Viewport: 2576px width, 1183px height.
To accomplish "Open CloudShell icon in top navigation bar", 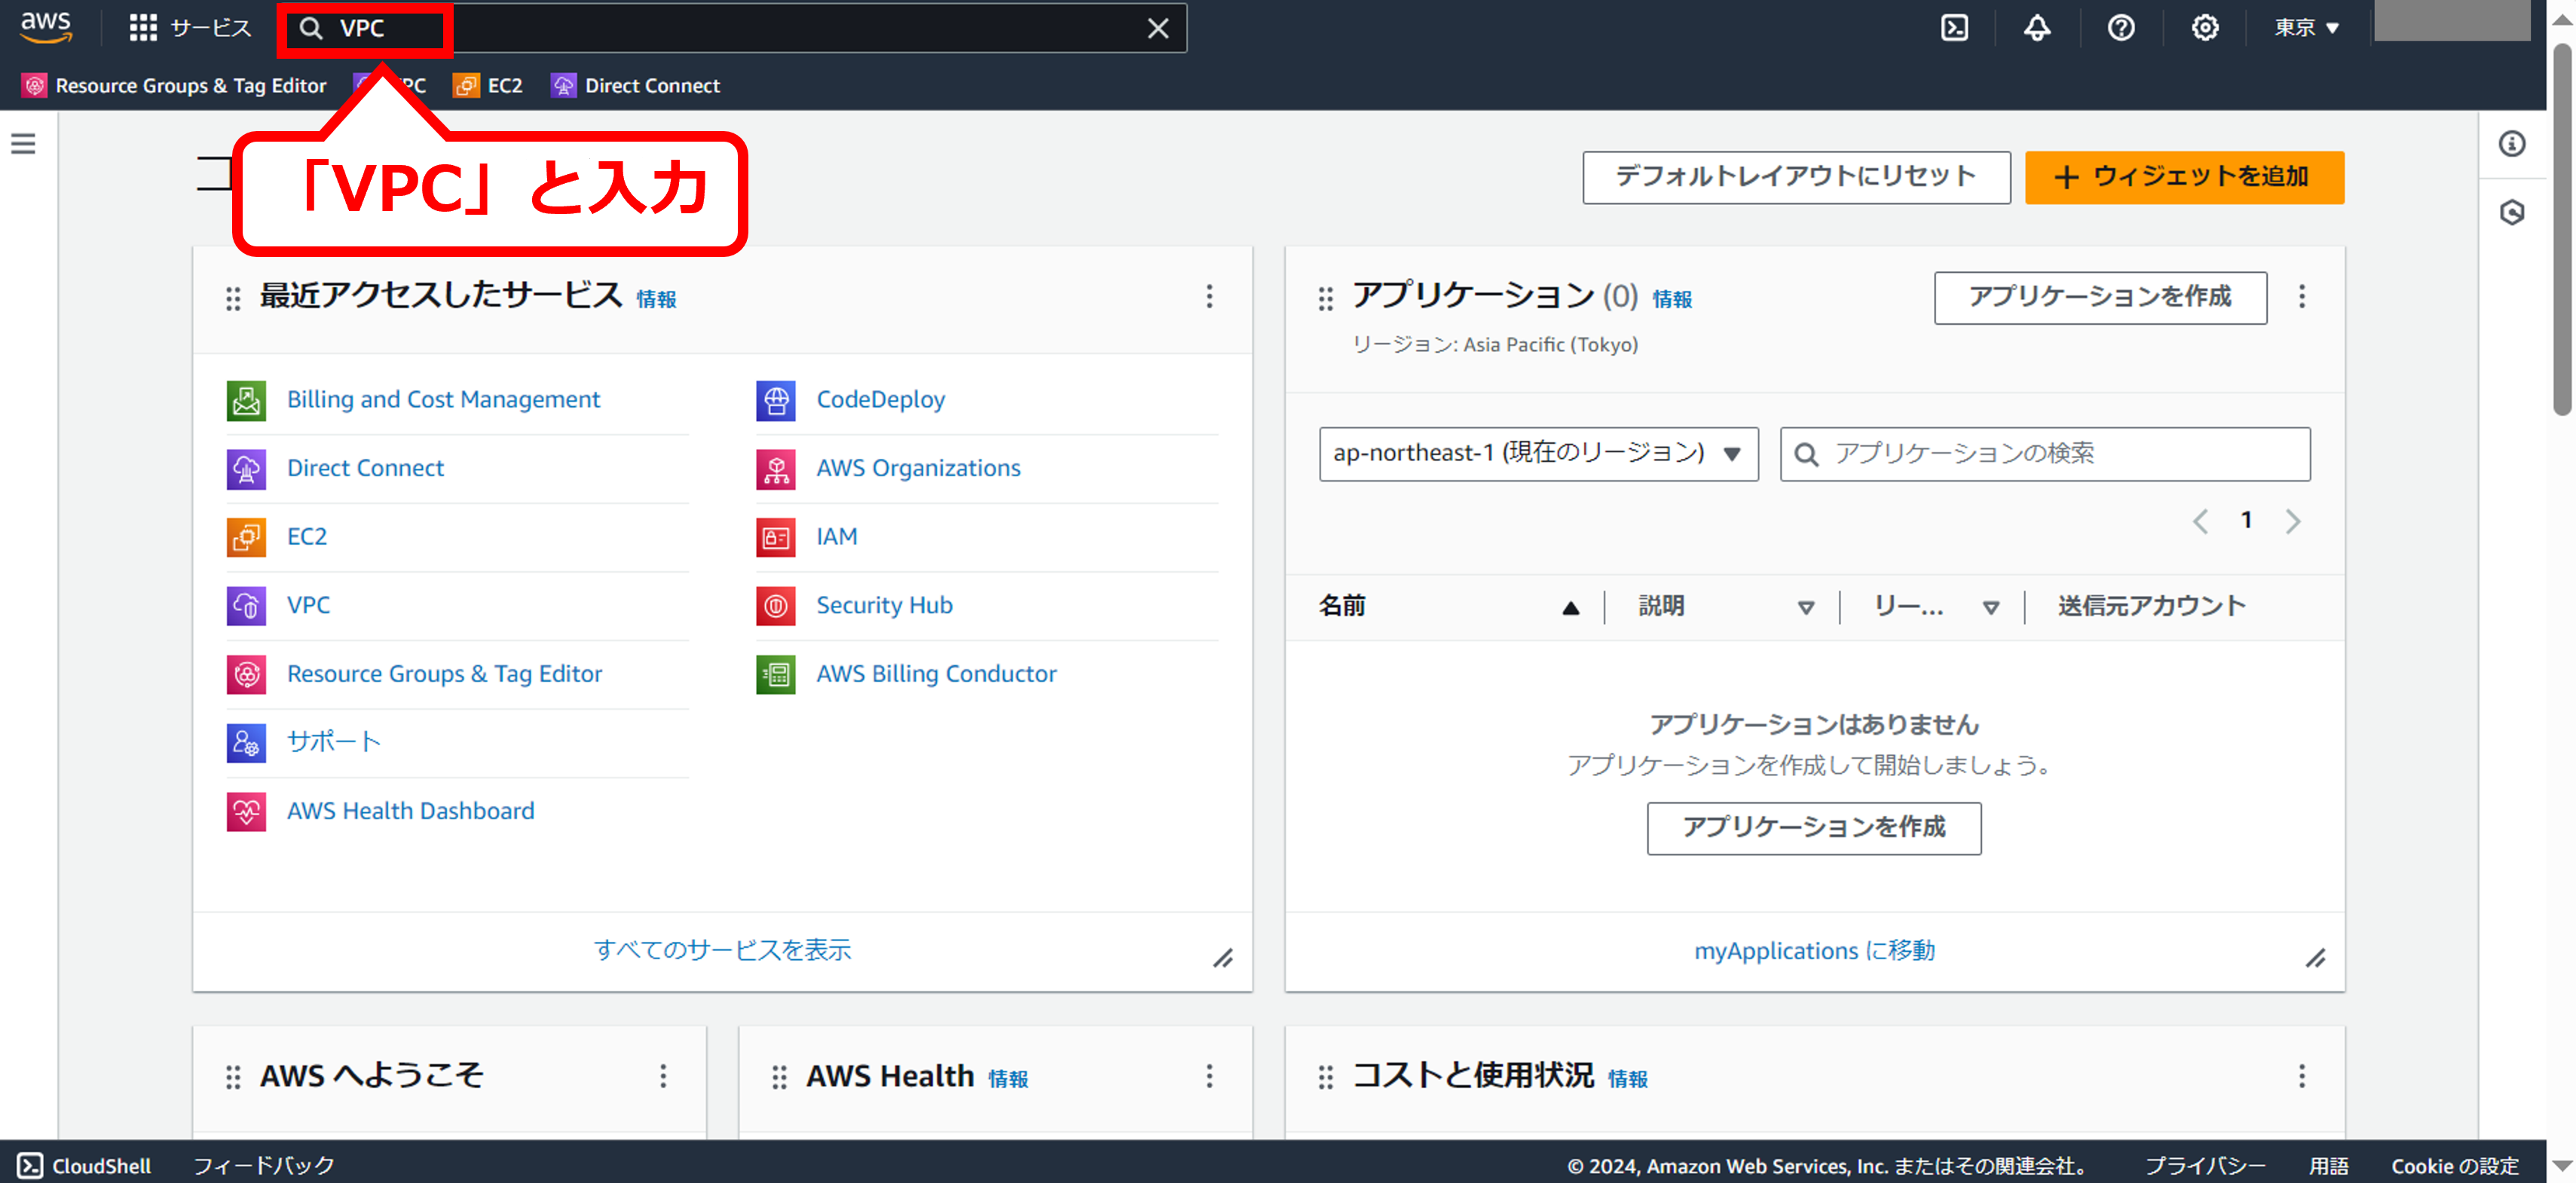I will (x=1954, y=28).
